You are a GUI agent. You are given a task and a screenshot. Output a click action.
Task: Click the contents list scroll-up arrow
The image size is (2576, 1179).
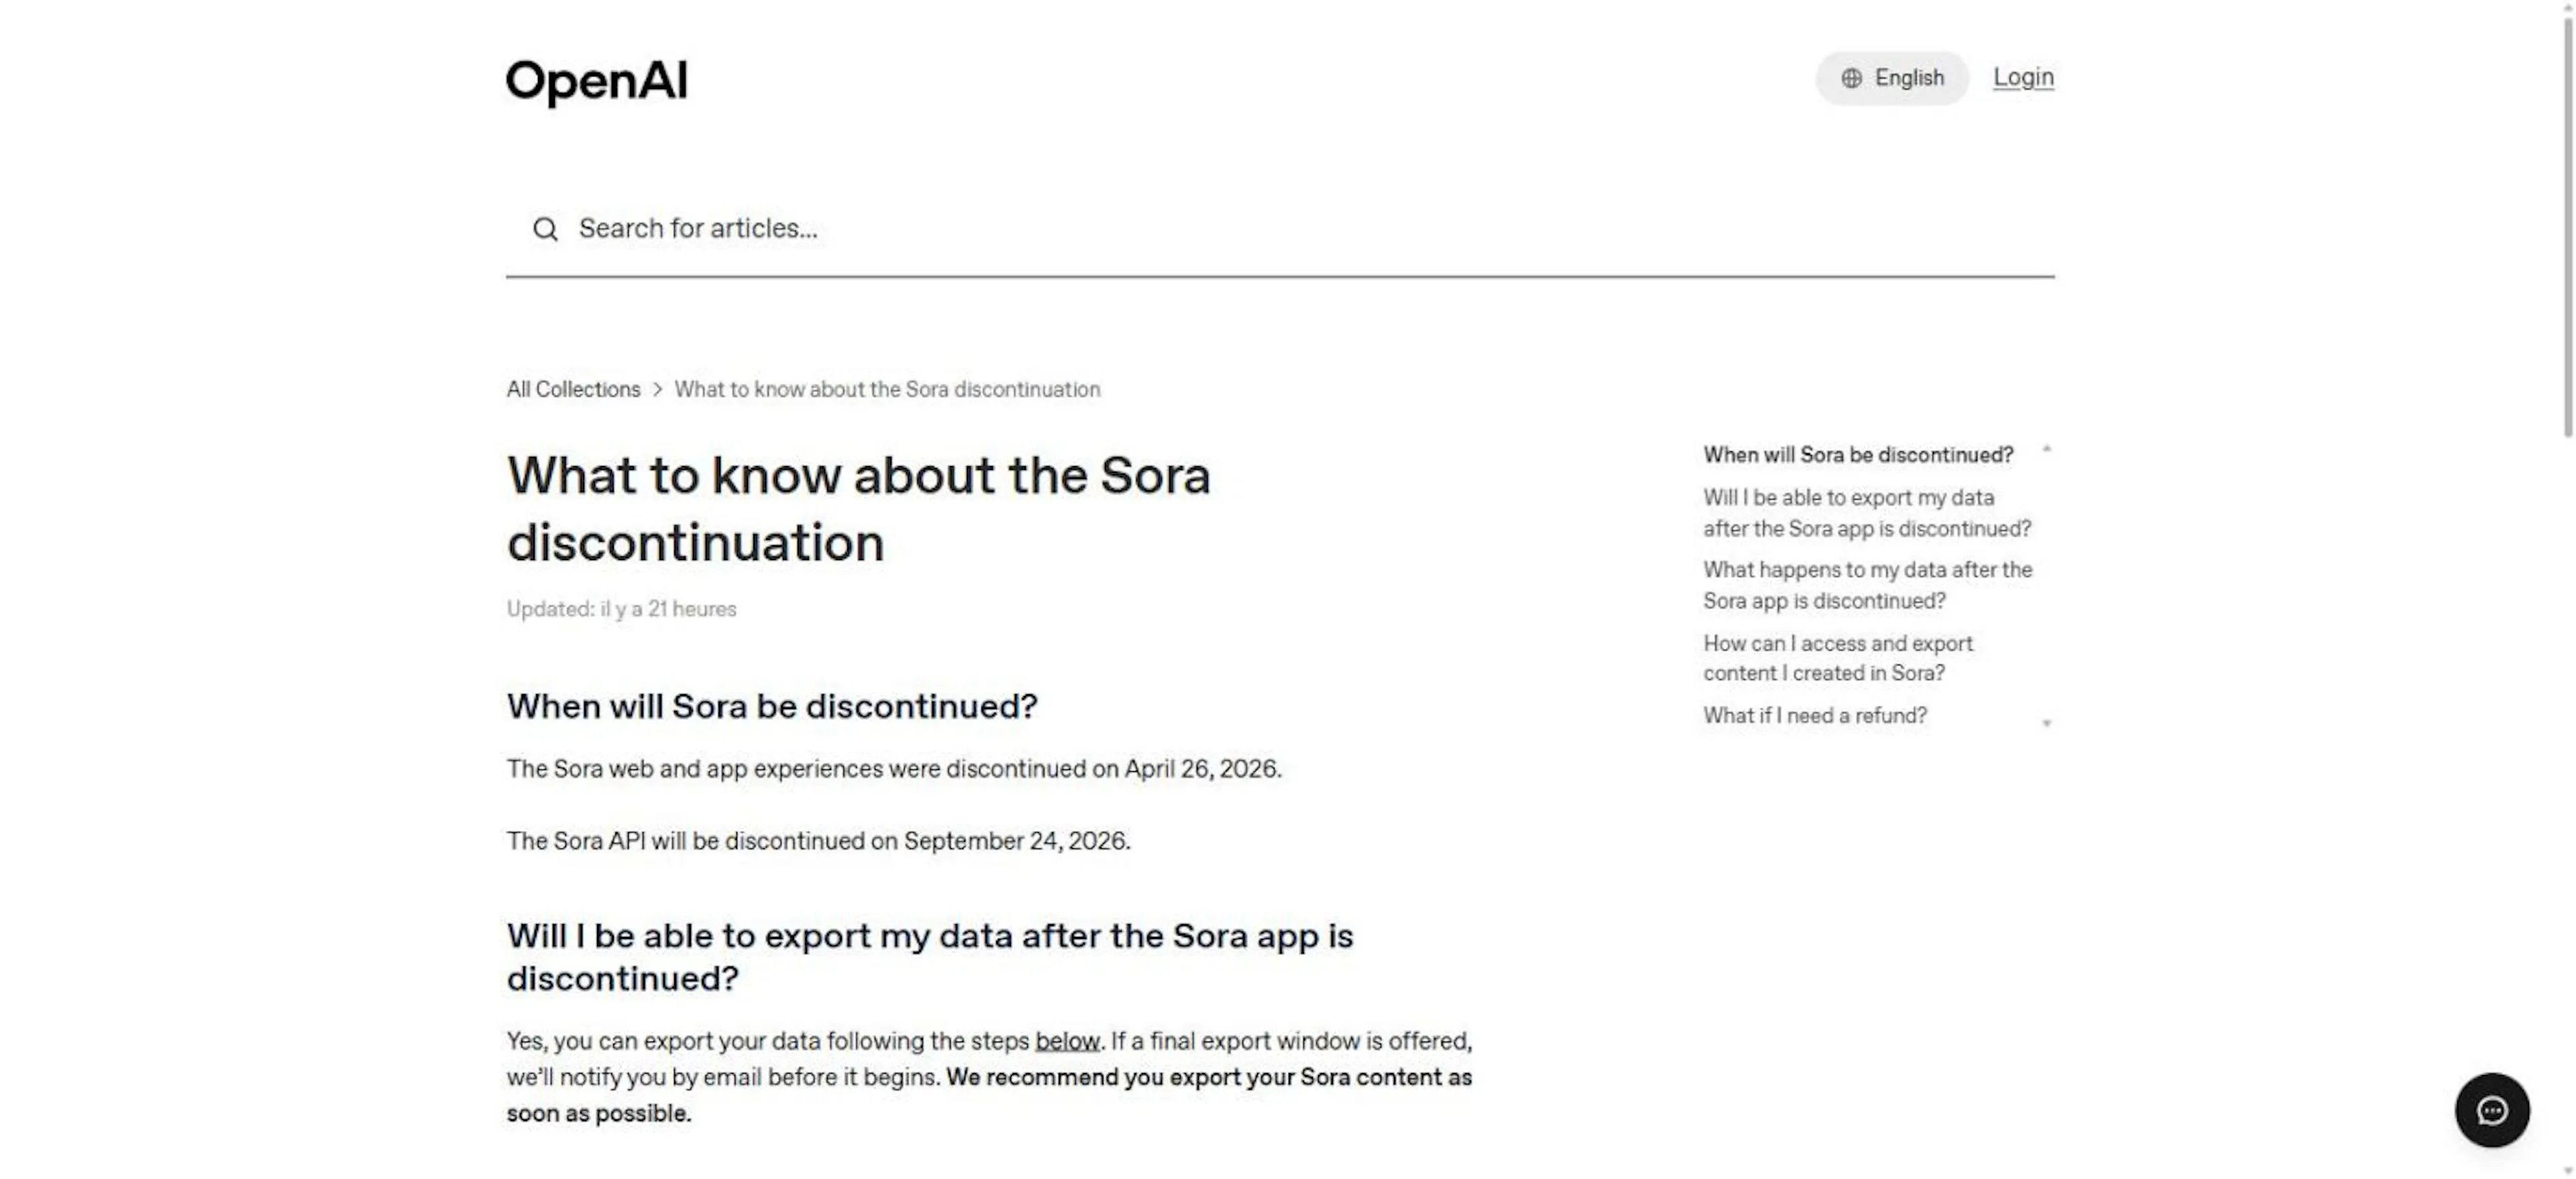click(x=2047, y=449)
